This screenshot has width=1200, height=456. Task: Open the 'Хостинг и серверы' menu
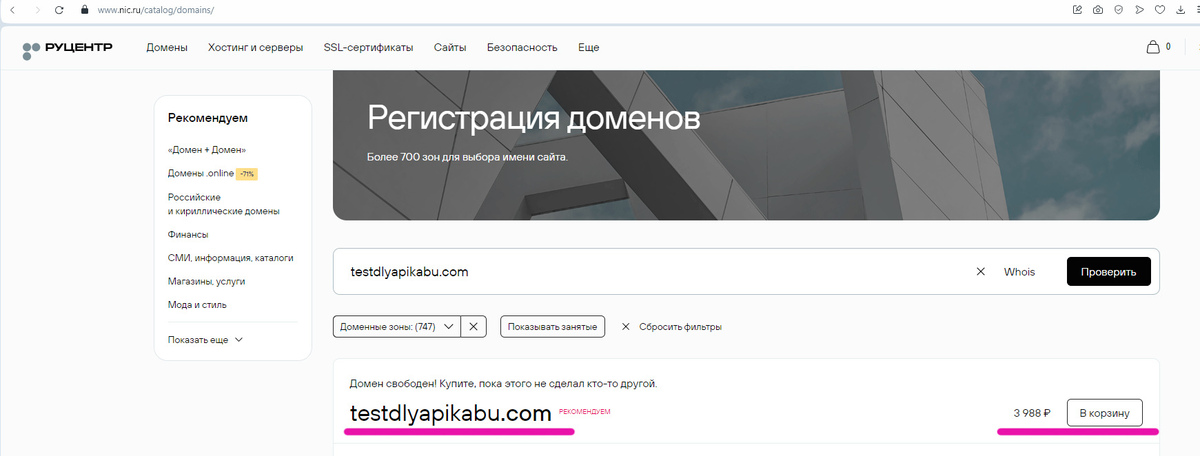pyautogui.click(x=255, y=48)
